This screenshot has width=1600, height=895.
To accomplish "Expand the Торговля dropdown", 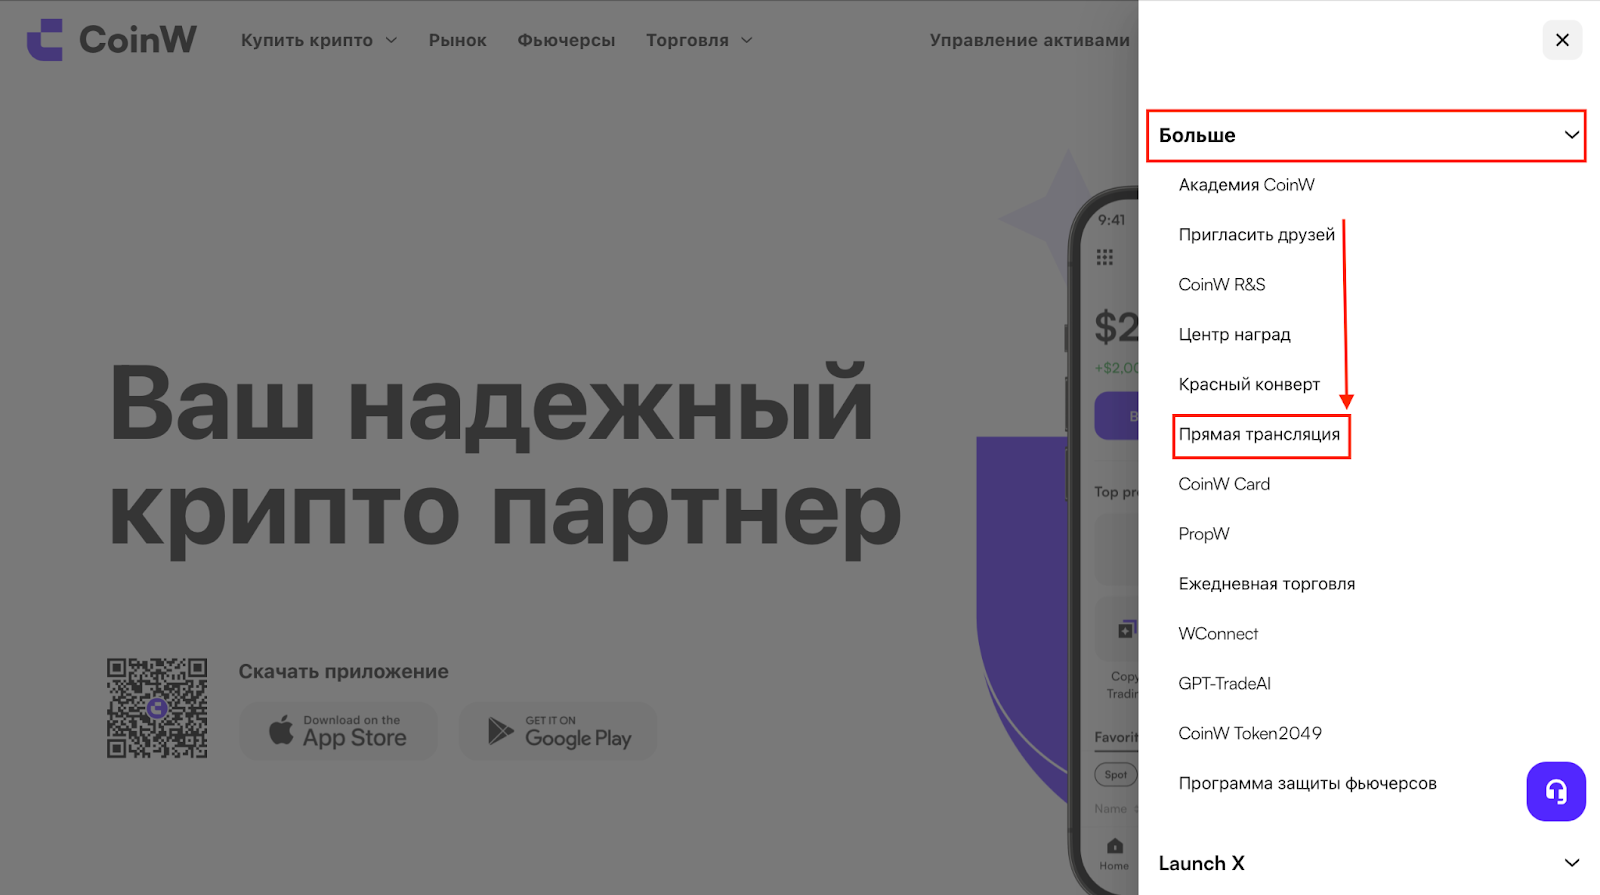I will tap(699, 40).
